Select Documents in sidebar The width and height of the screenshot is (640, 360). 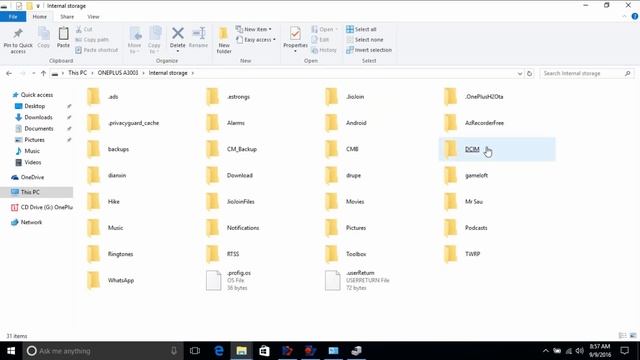(x=39, y=129)
